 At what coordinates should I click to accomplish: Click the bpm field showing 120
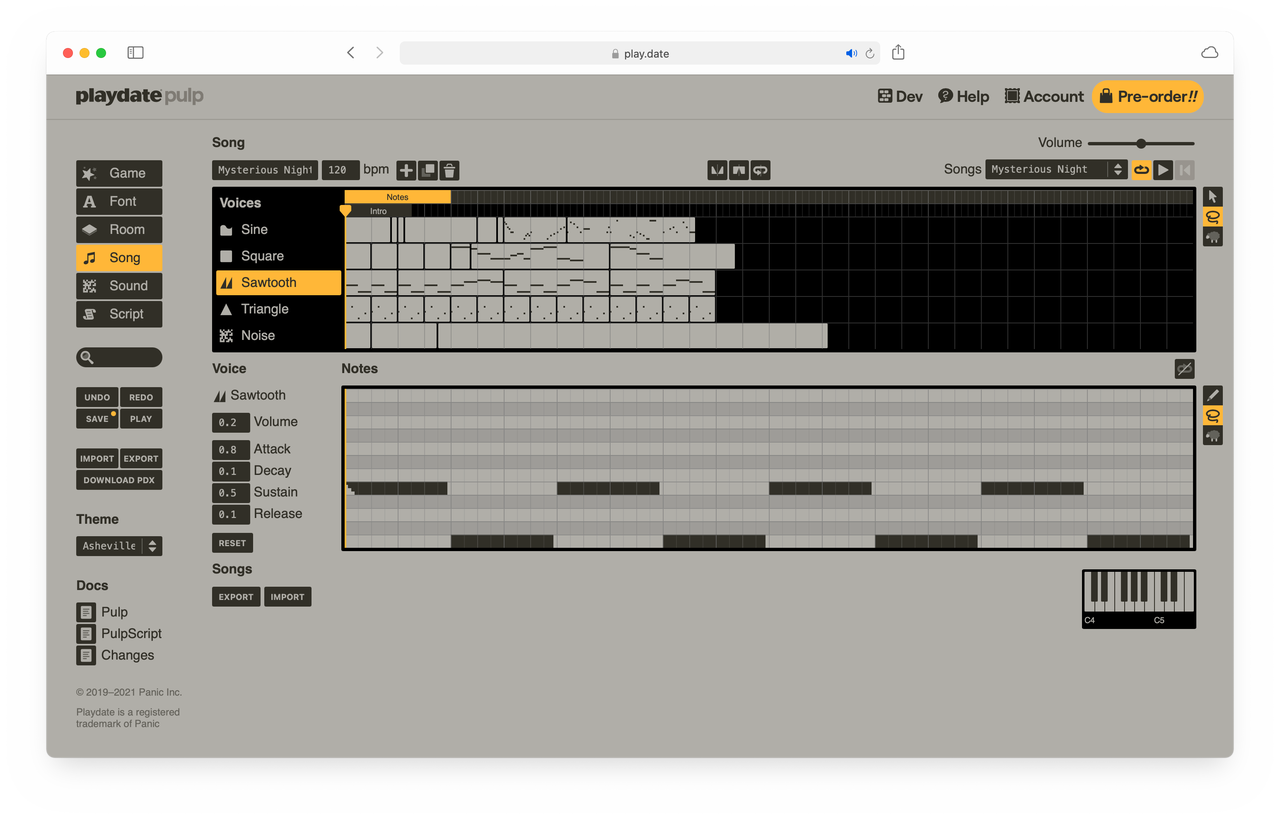click(340, 171)
